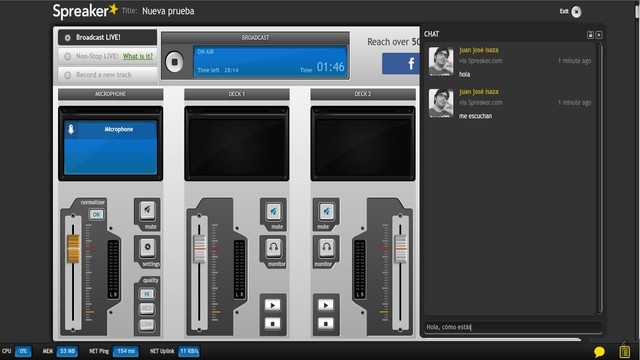Click the username above "me escuchan"
The height and width of the screenshot is (360, 640).
479,92
